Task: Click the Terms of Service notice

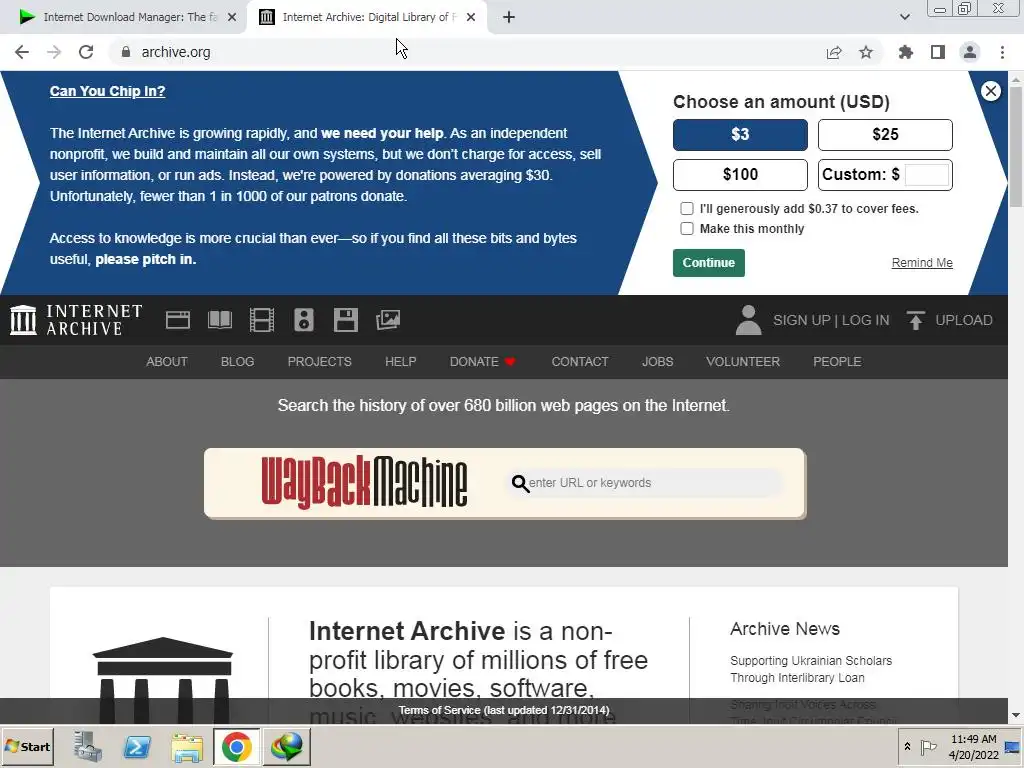Action: click(504, 711)
